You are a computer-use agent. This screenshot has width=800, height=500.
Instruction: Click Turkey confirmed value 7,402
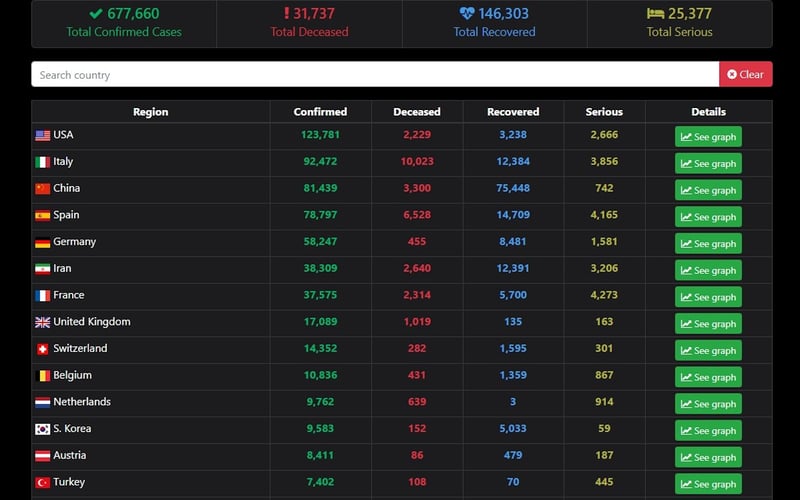pyautogui.click(x=320, y=482)
